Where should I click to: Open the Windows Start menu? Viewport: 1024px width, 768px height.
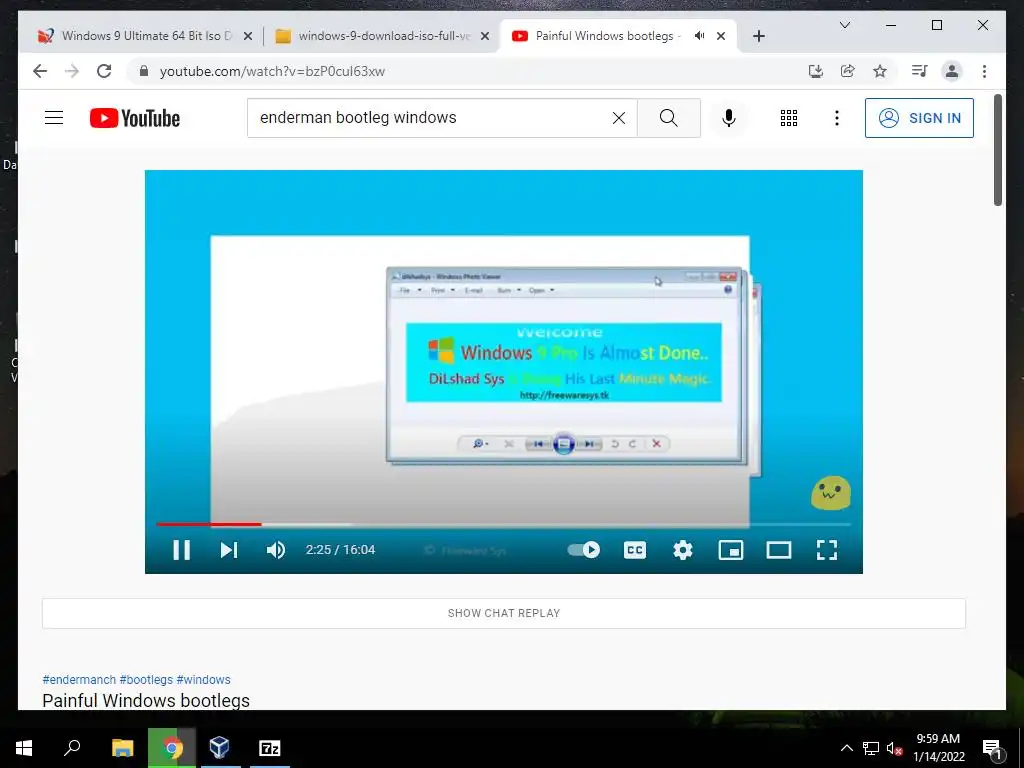point(24,748)
